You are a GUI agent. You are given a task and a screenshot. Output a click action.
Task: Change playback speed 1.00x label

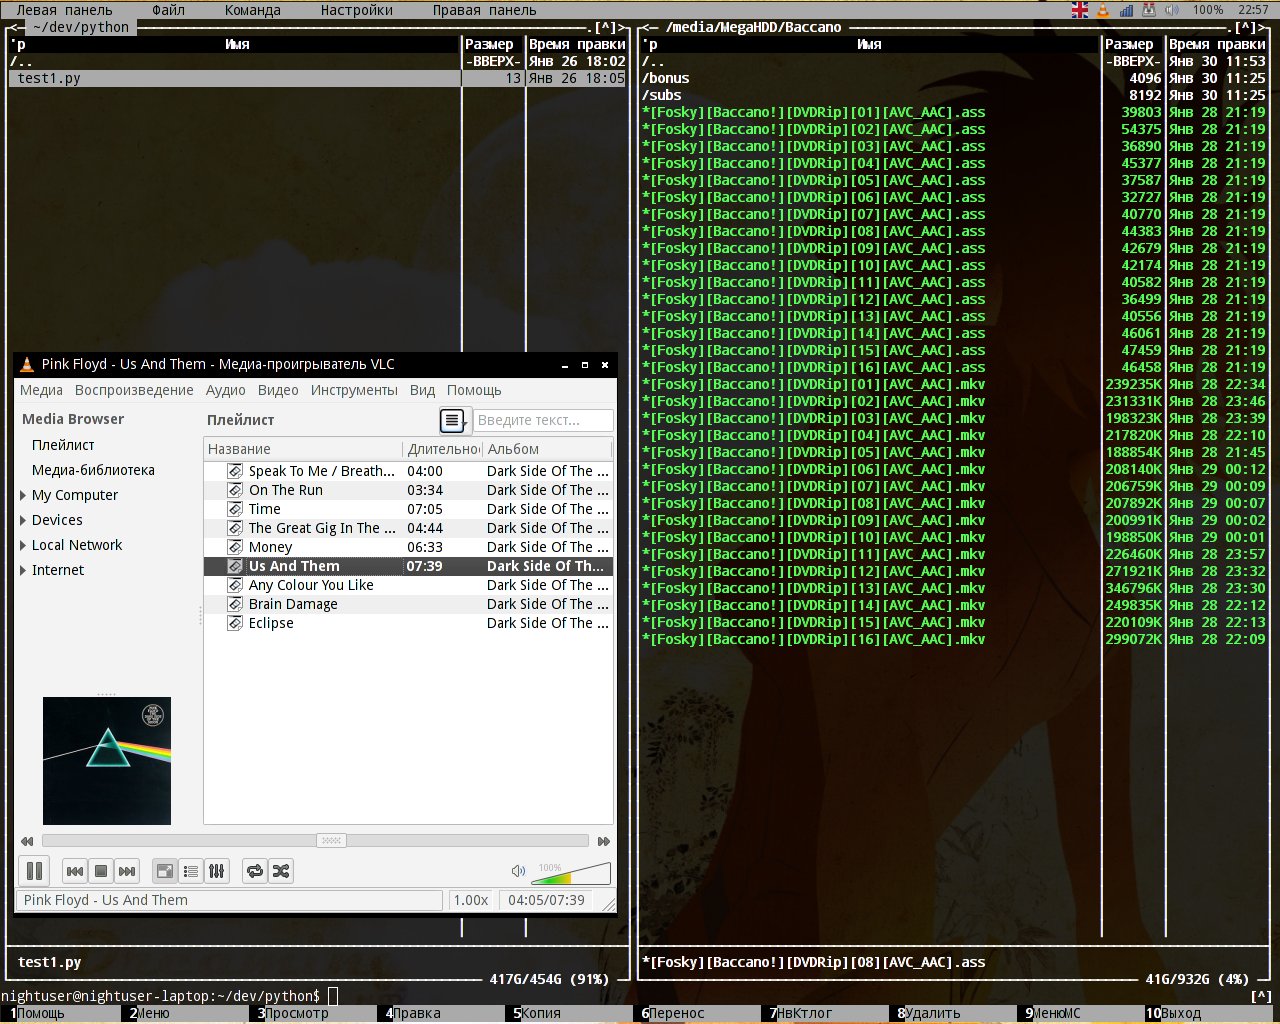(x=471, y=900)
